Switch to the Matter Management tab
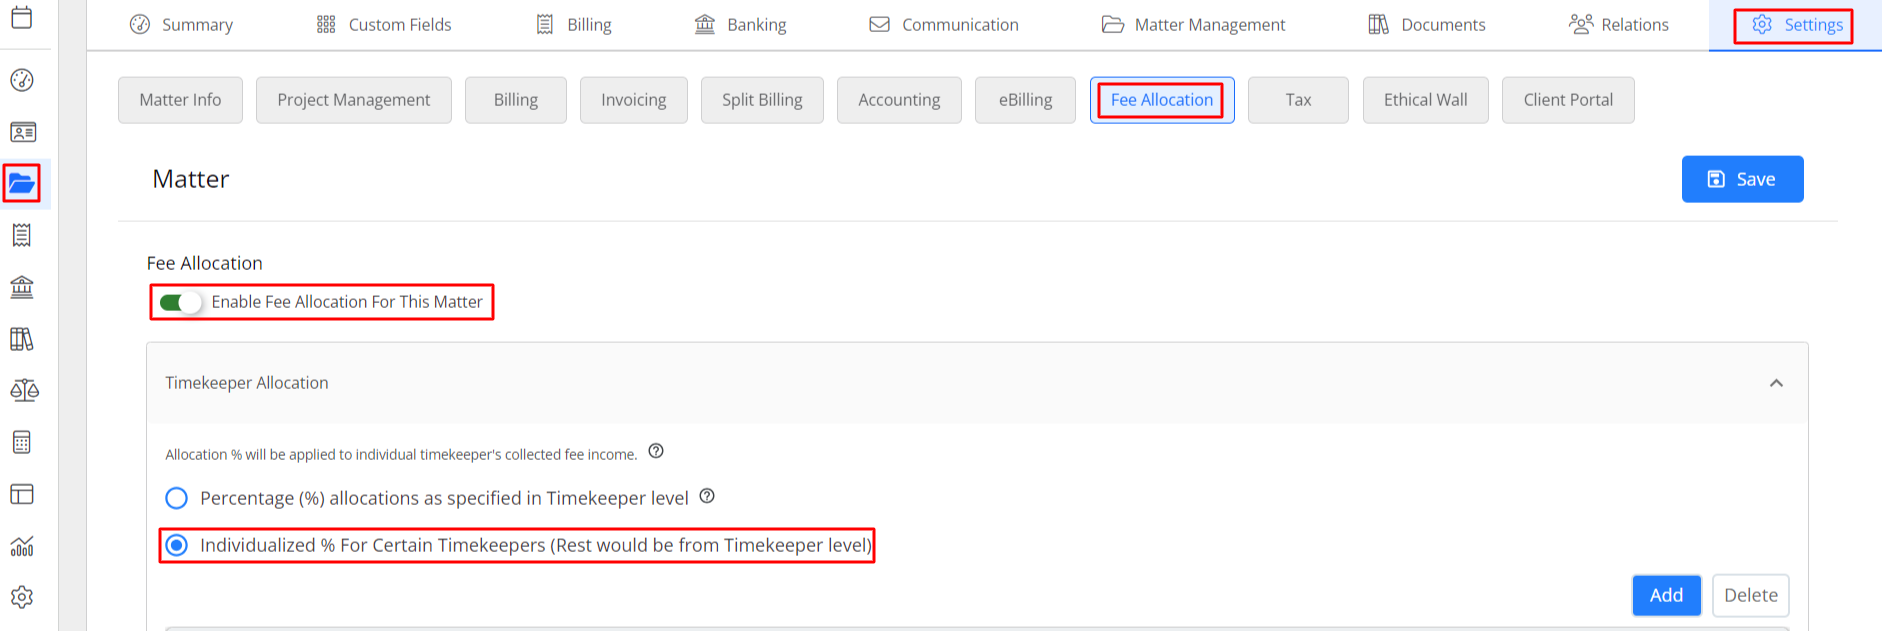The width and height of the screenshot is (1882, 631). coord(1193,25)
